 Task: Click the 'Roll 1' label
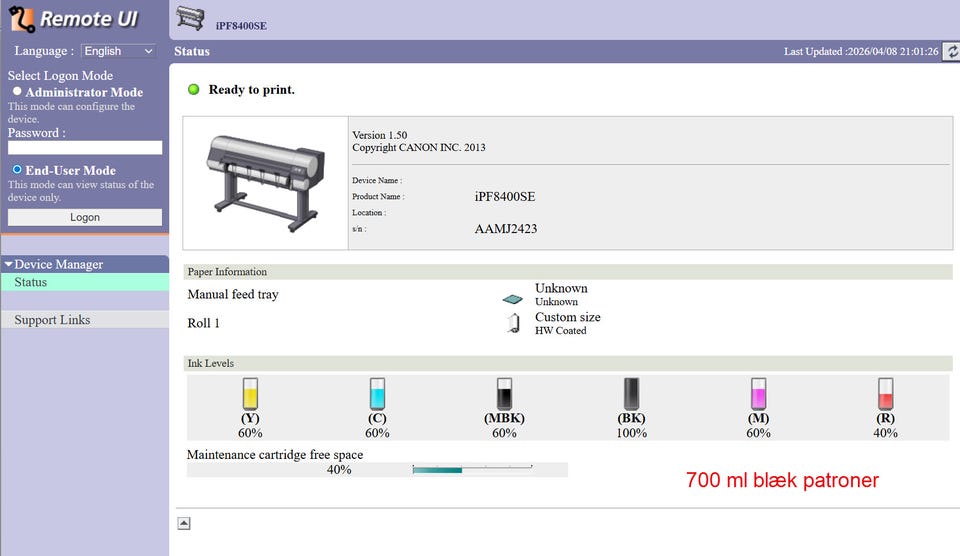pyautogui.click(x=203, y=323)
